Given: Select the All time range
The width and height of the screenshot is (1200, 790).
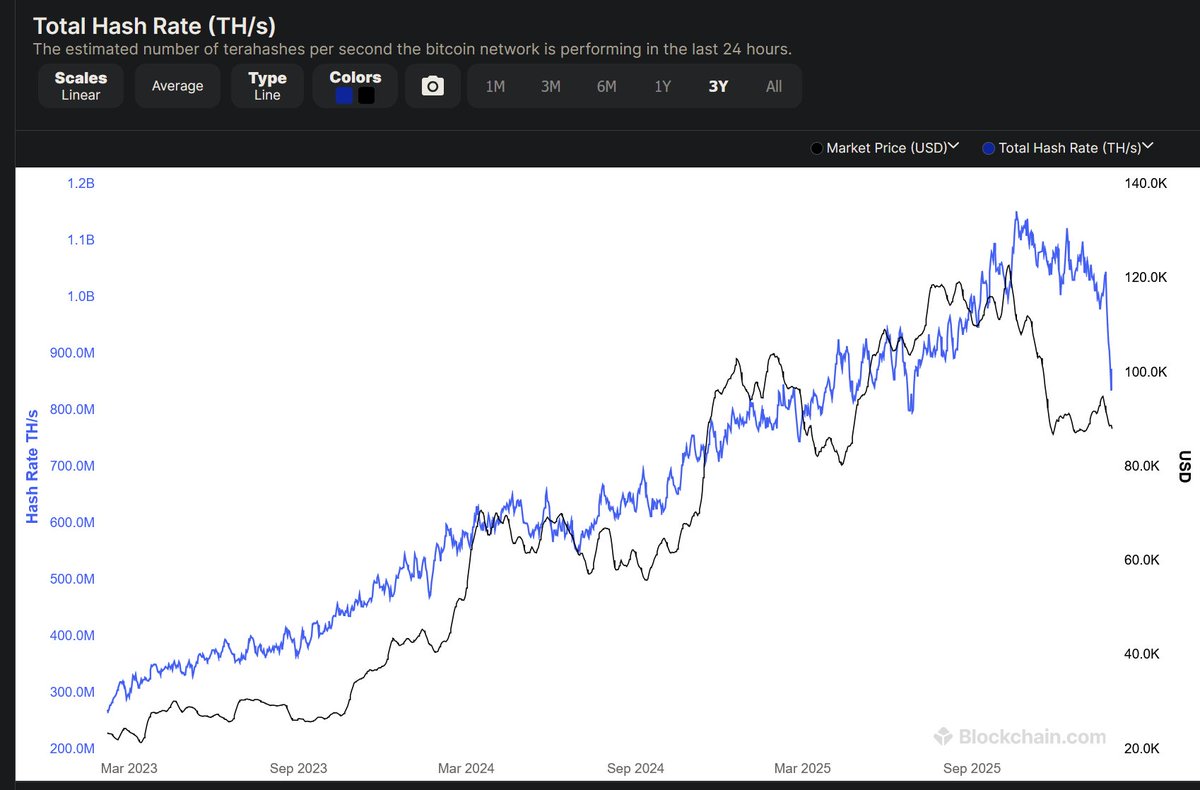Looking at the screenshot, I should click(x=774, y=86).
